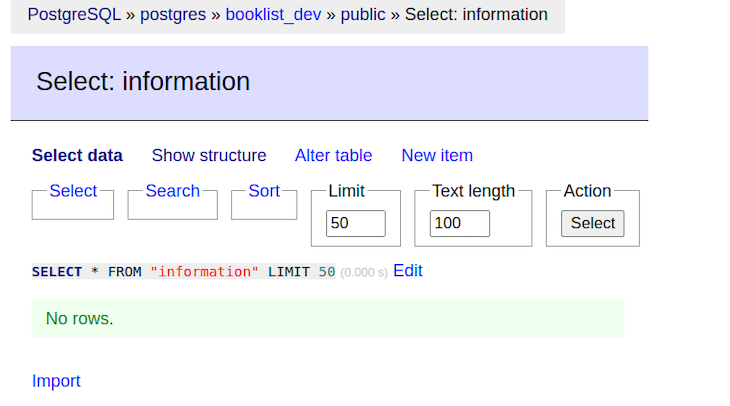Open the Show structure tab

(209, 155)
